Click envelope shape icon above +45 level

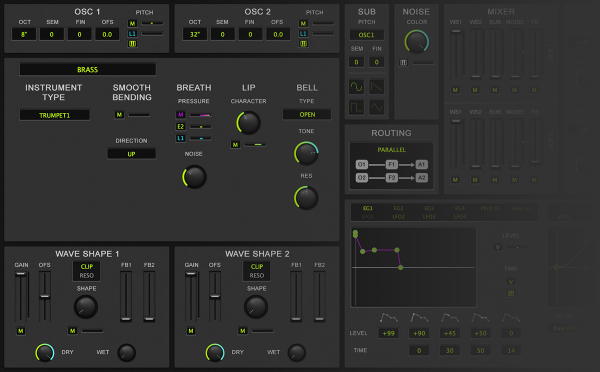point(450,317)
